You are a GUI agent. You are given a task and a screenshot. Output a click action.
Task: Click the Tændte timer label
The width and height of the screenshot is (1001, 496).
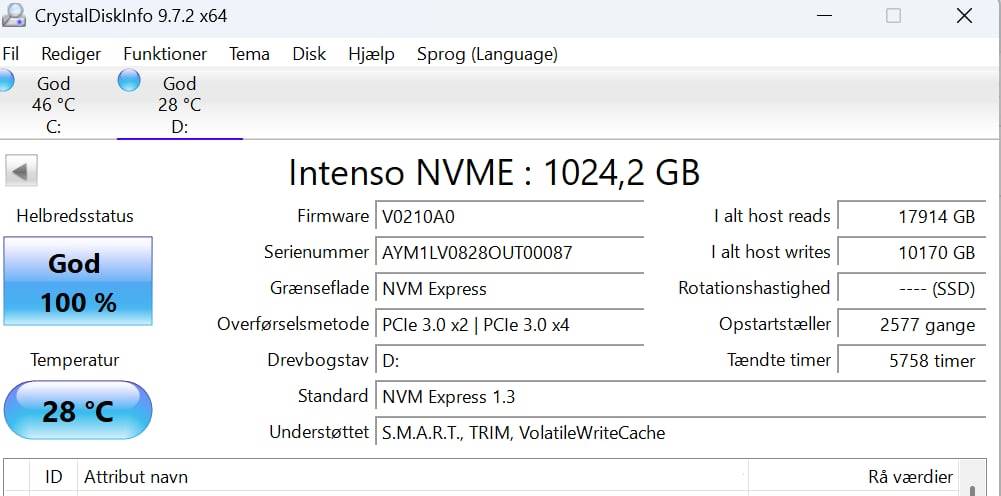(779, 360)
